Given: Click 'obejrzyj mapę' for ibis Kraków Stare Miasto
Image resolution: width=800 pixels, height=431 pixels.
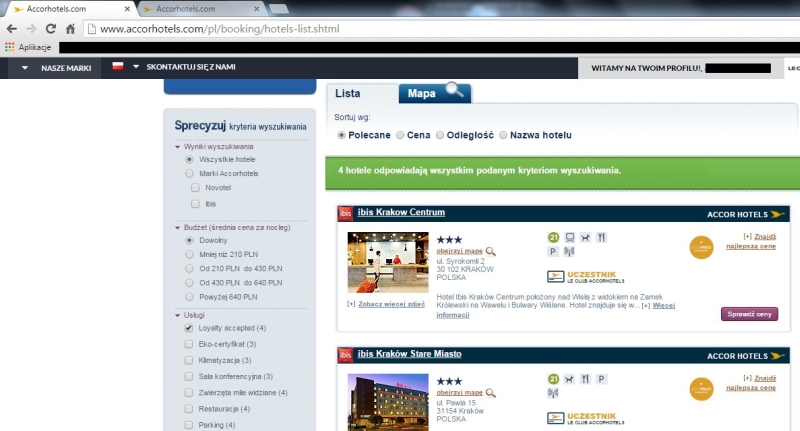Looking at the screenshot, I should click(459, 393).
